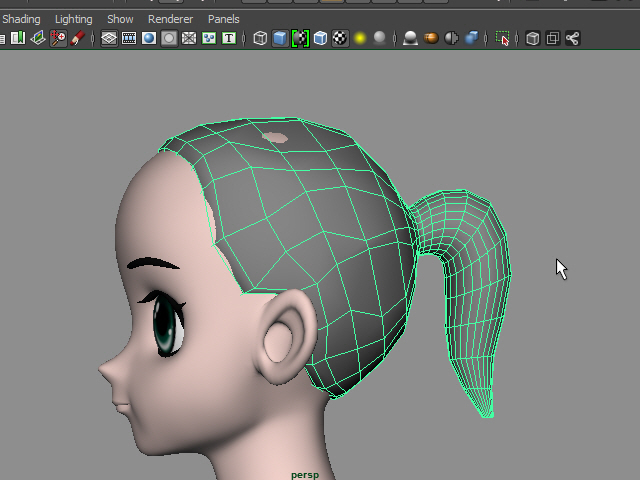The width and height of the screenshot is (640, 480).
Task: Enable the safe title 'T' overlay
Action: [x=229, y=39]
